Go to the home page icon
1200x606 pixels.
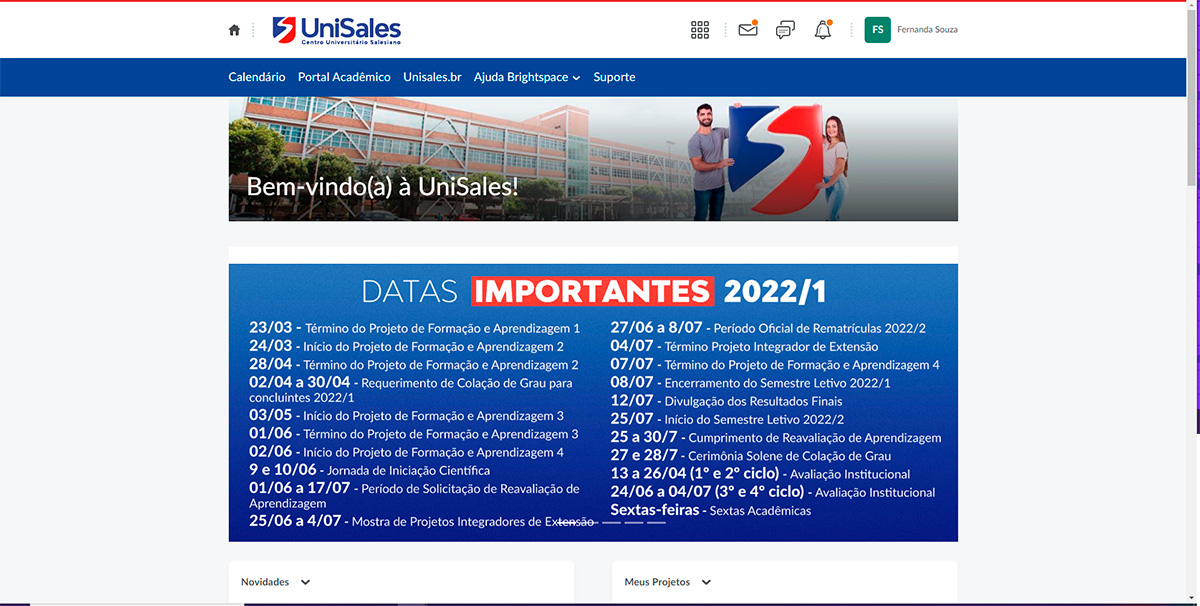[234, 30]
